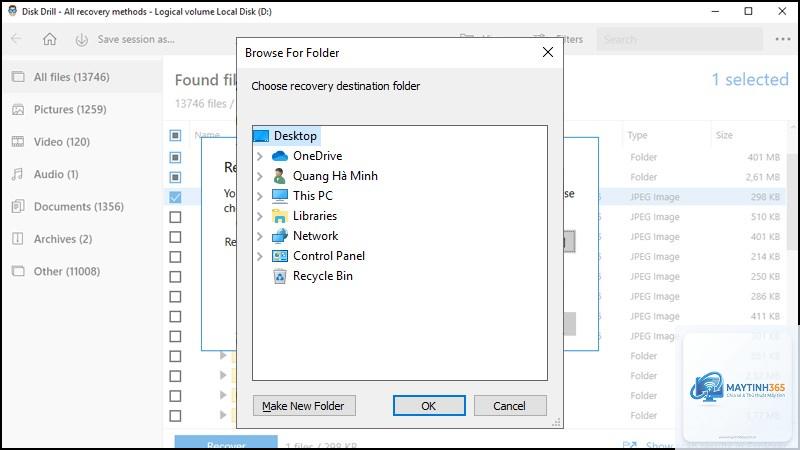Click the dialog resize grip corner

tap(557, 422)
